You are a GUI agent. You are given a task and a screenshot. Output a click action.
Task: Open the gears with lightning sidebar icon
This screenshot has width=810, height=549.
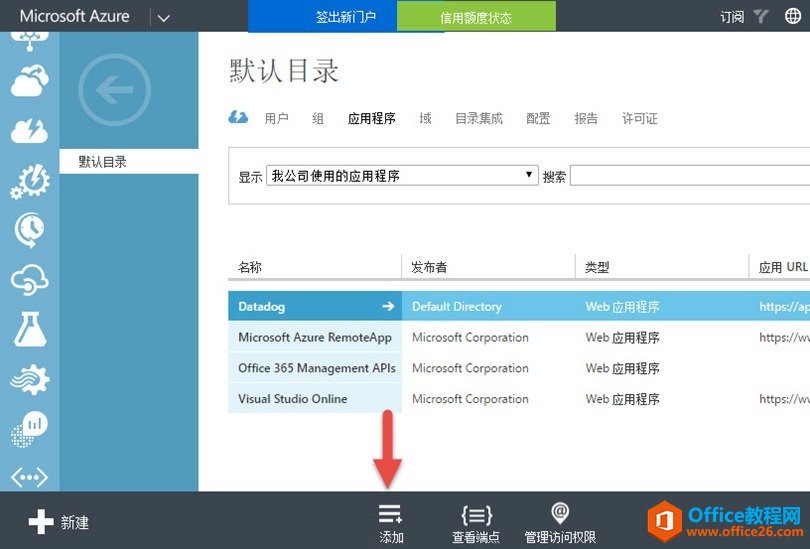point(29,181)
